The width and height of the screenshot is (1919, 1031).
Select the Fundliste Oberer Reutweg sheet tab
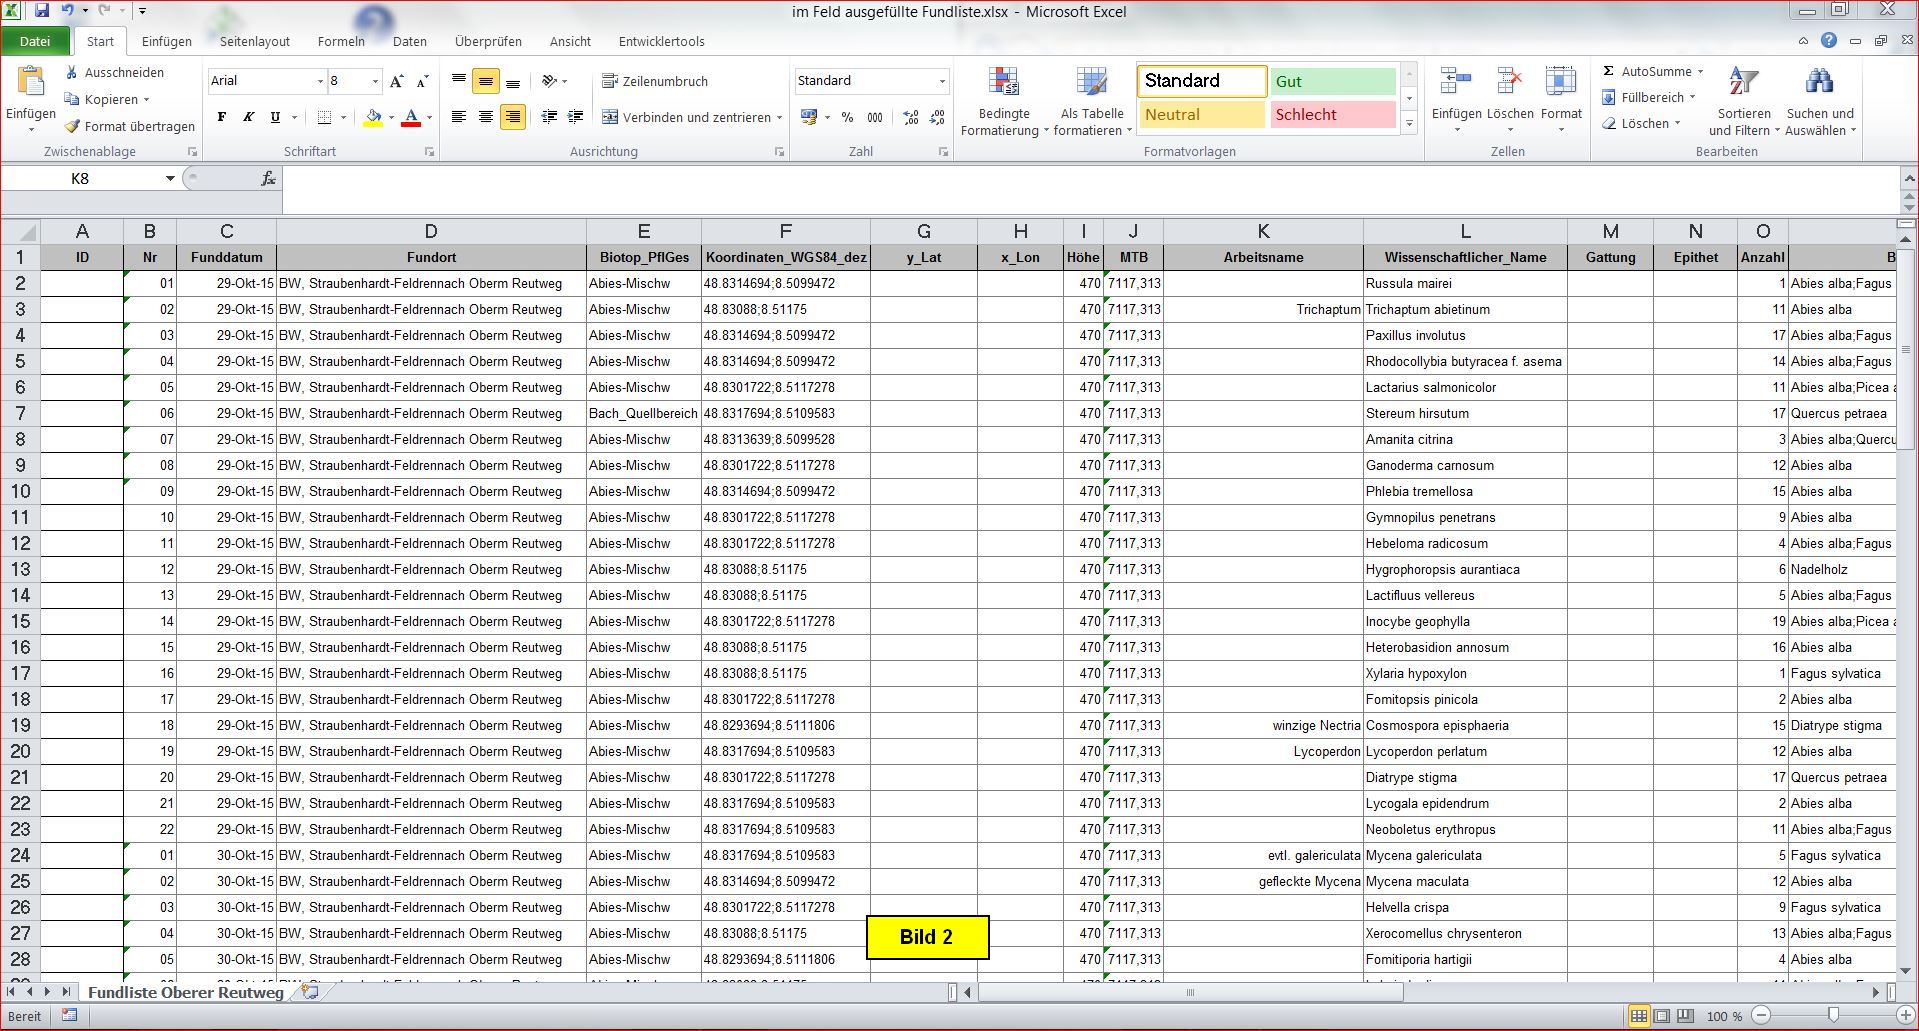[185, 992]
